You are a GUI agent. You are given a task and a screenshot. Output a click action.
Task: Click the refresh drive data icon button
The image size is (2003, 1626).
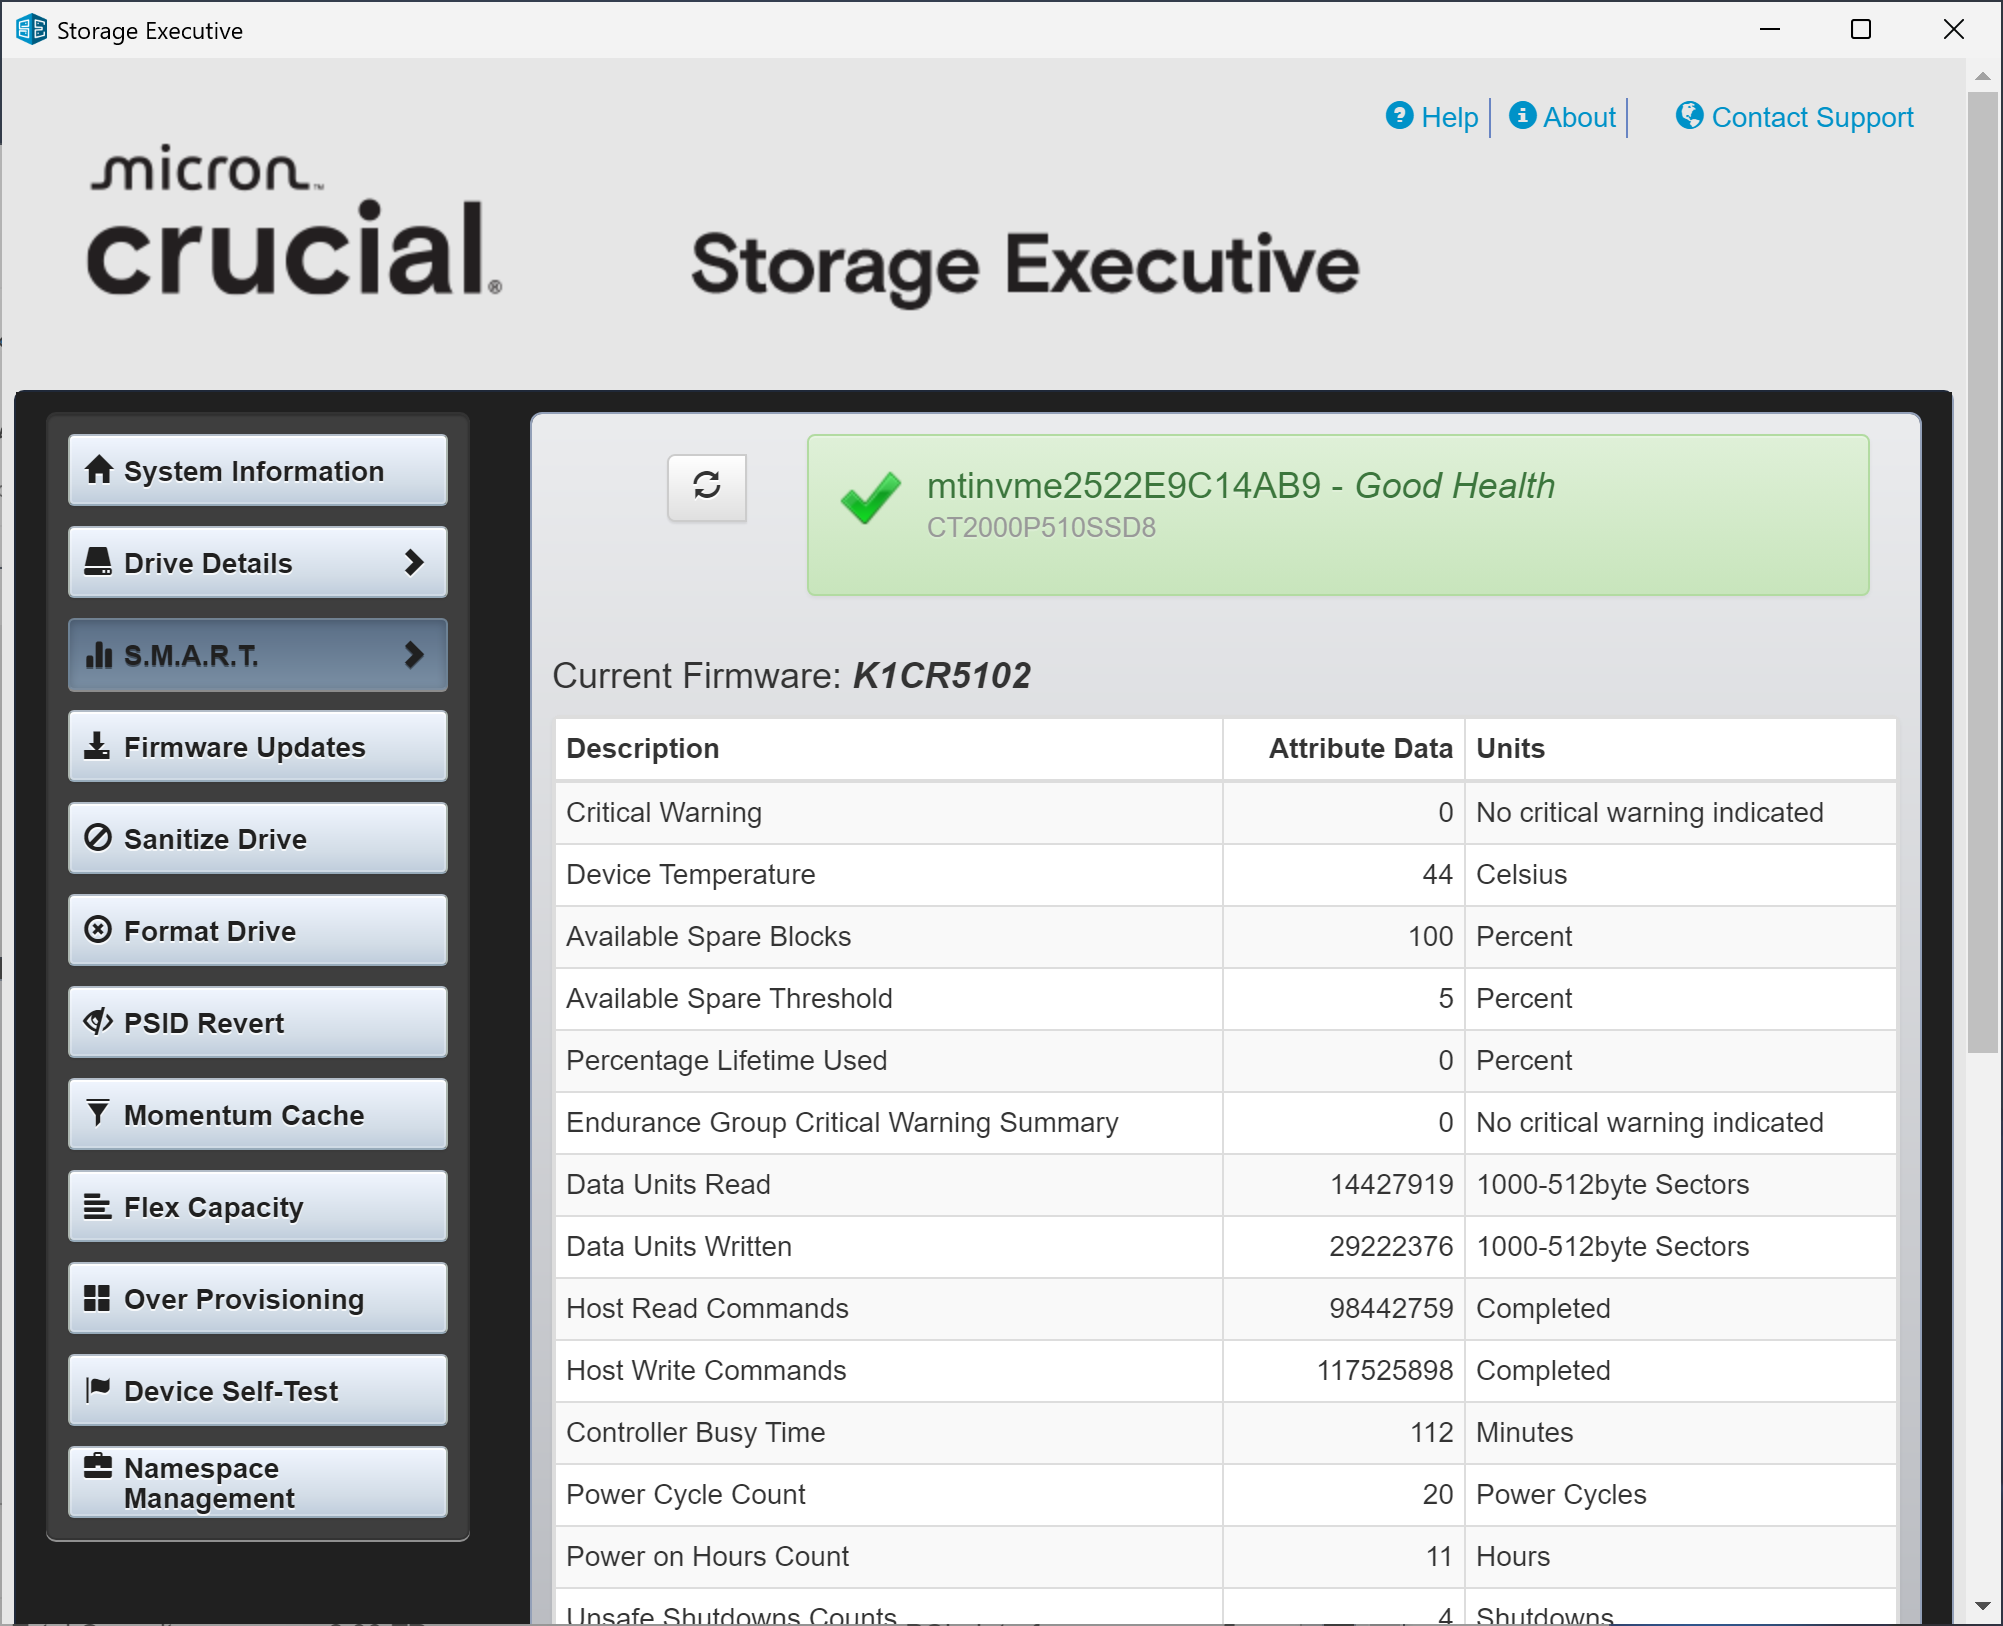[x=707, y=487]
